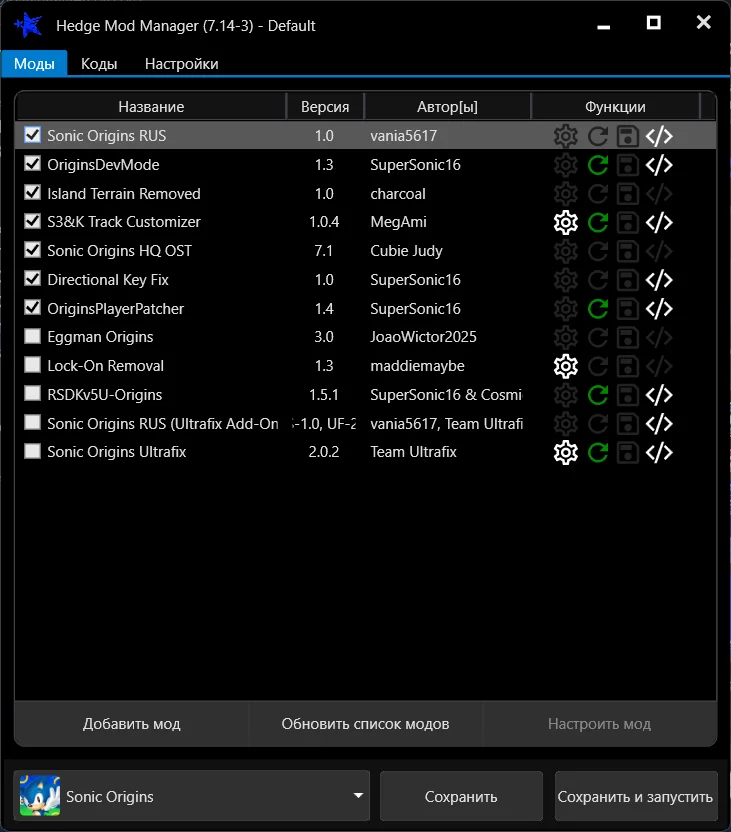Click author JoaoWictor2025 cell
Viewport: 731px width, 832px height.
click(x=423, y=337)
